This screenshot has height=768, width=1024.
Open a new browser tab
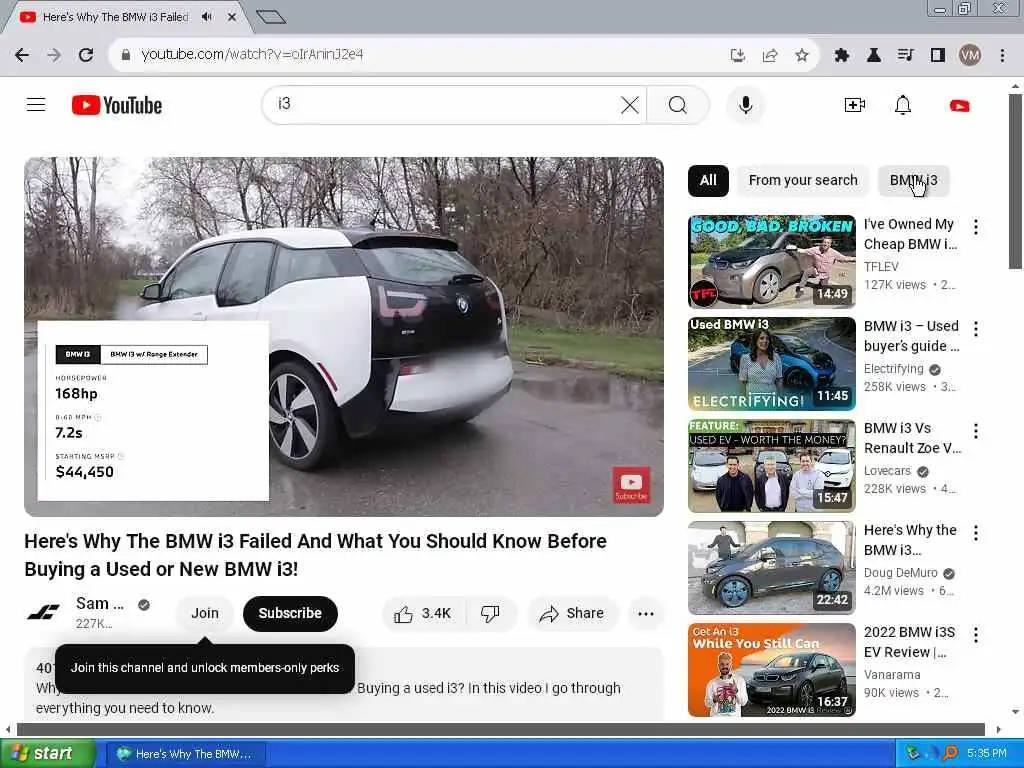pos(271,17)
